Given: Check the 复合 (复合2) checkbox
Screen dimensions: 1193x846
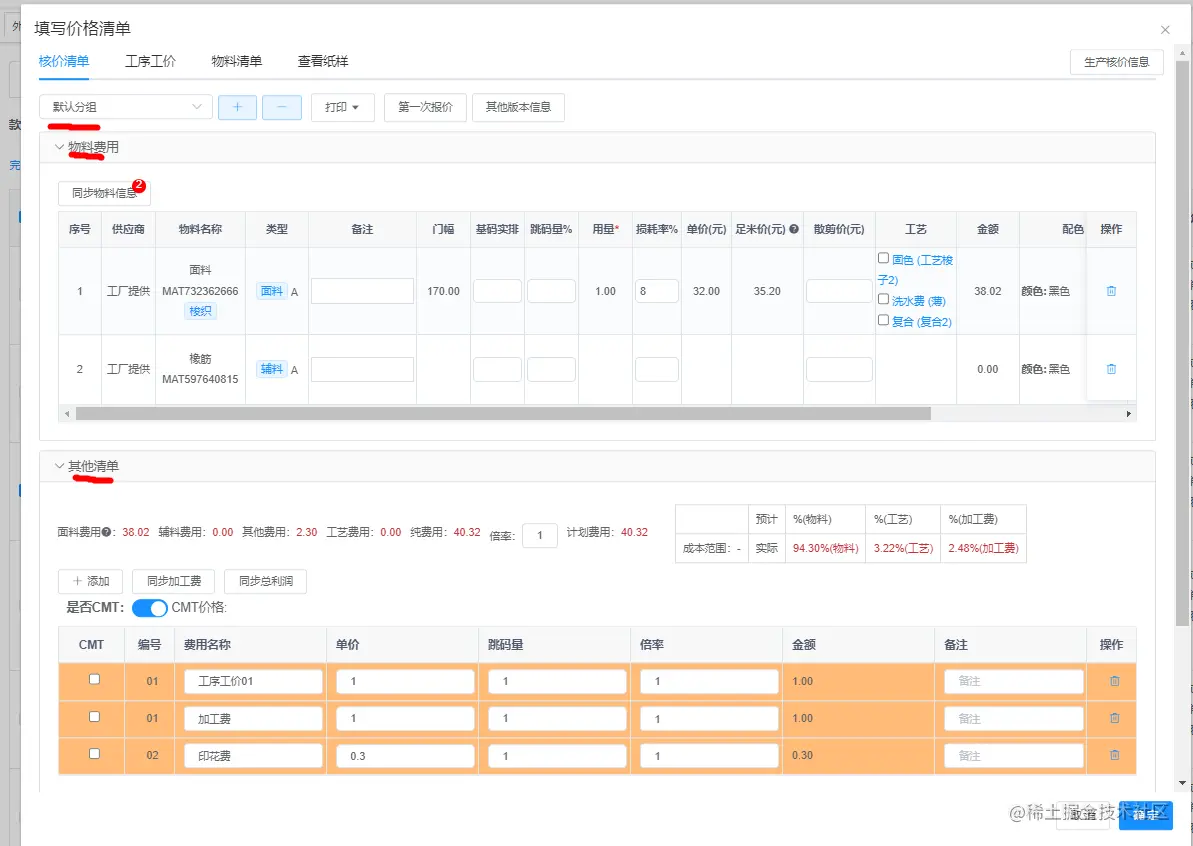Looking at the screenshot, I should 883,320.
